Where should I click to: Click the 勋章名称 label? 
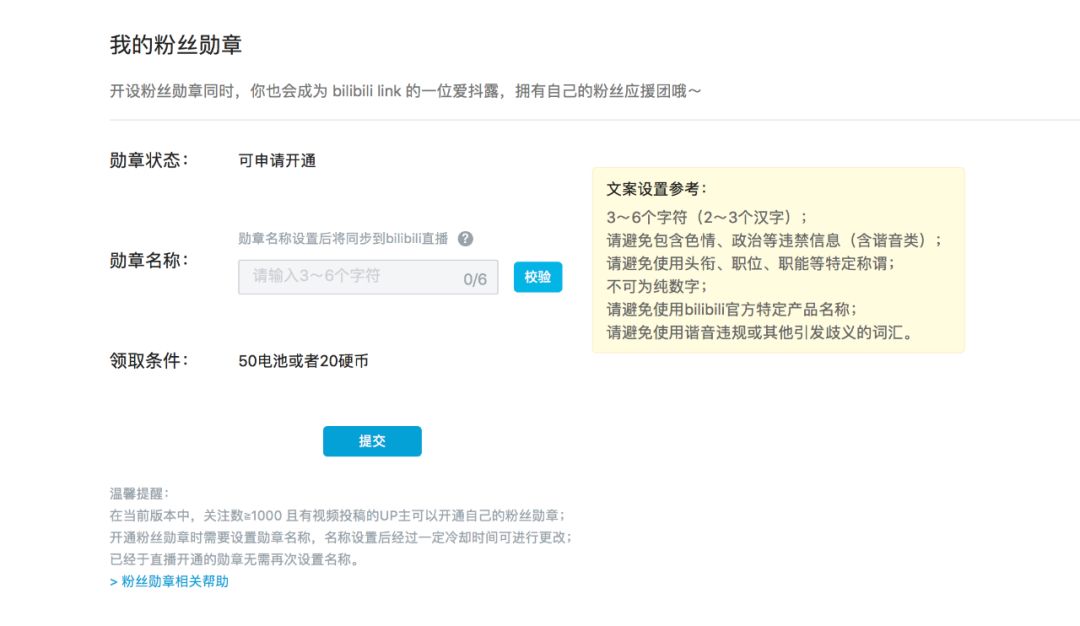pos(149,260)
